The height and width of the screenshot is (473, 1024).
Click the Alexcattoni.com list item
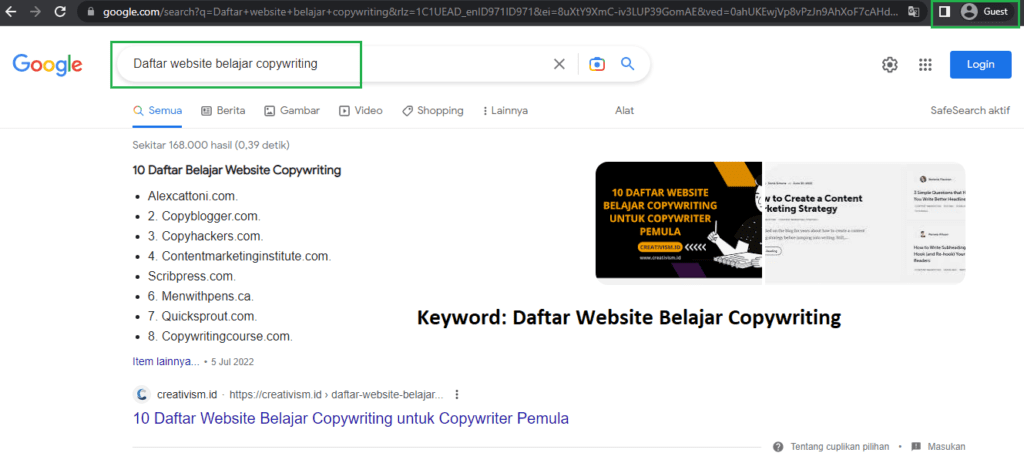(x=193, y=196)
